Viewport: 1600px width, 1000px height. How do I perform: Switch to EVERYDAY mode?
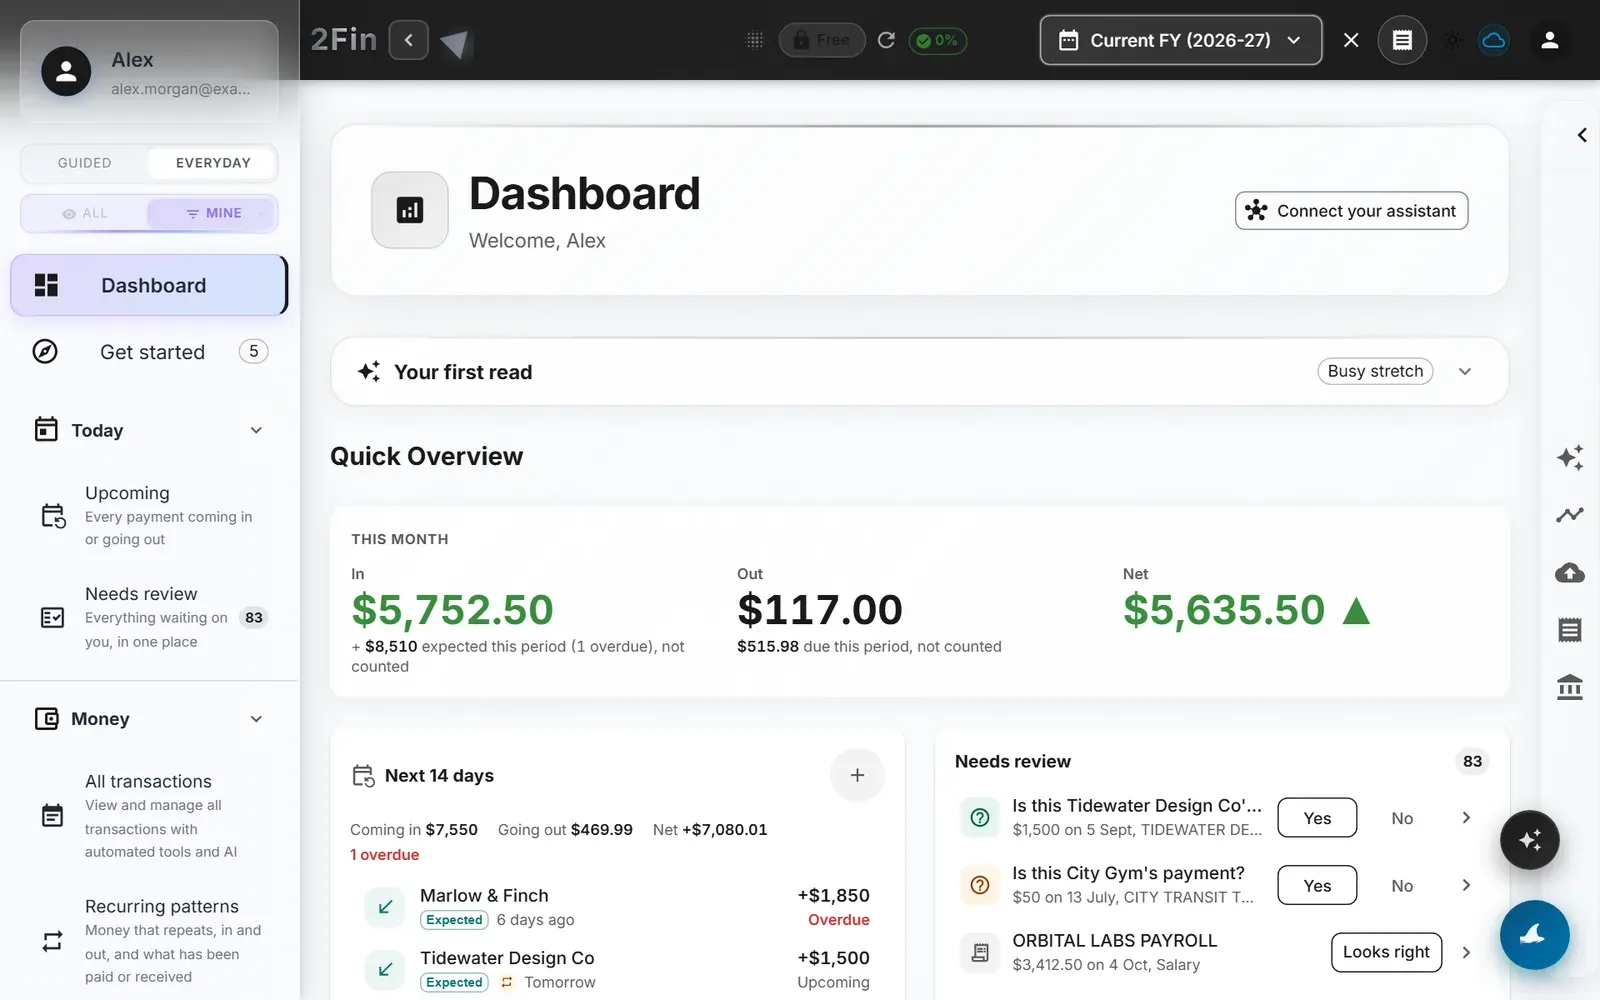tap(213, 163)
